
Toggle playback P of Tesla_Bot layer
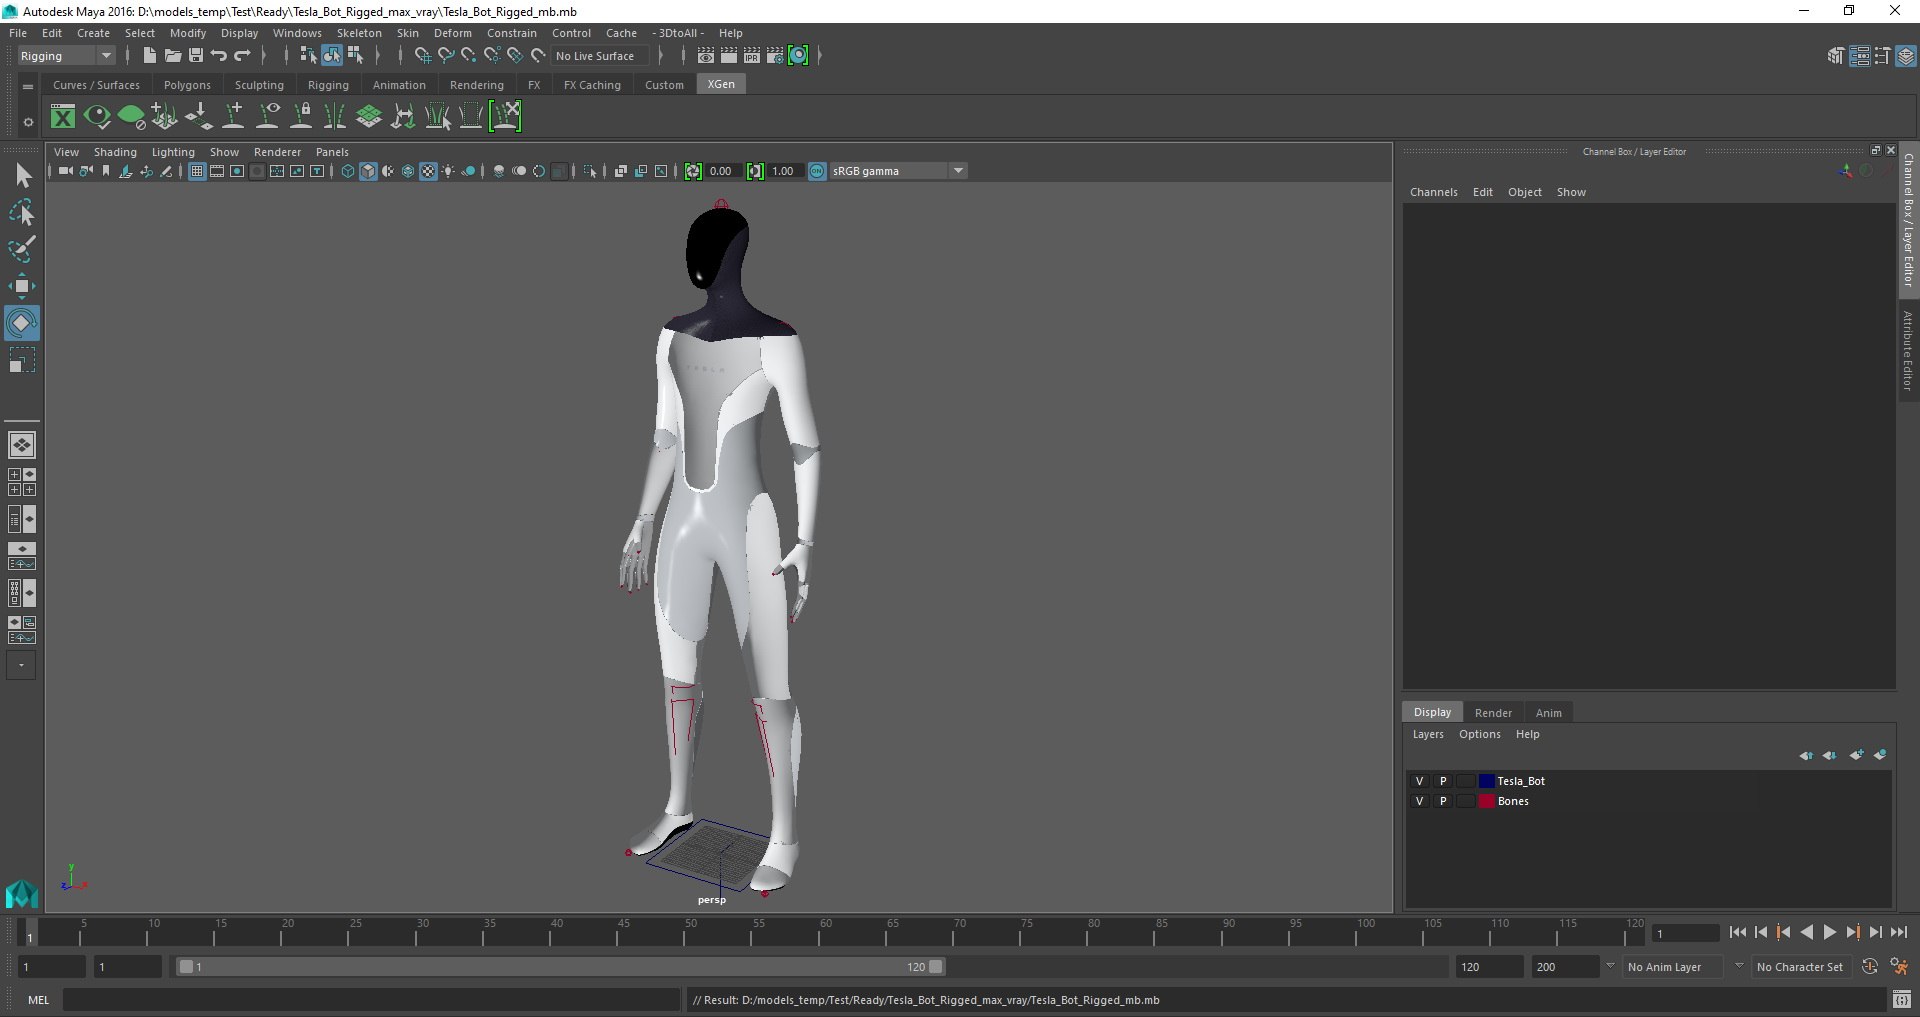(1443, 781)
